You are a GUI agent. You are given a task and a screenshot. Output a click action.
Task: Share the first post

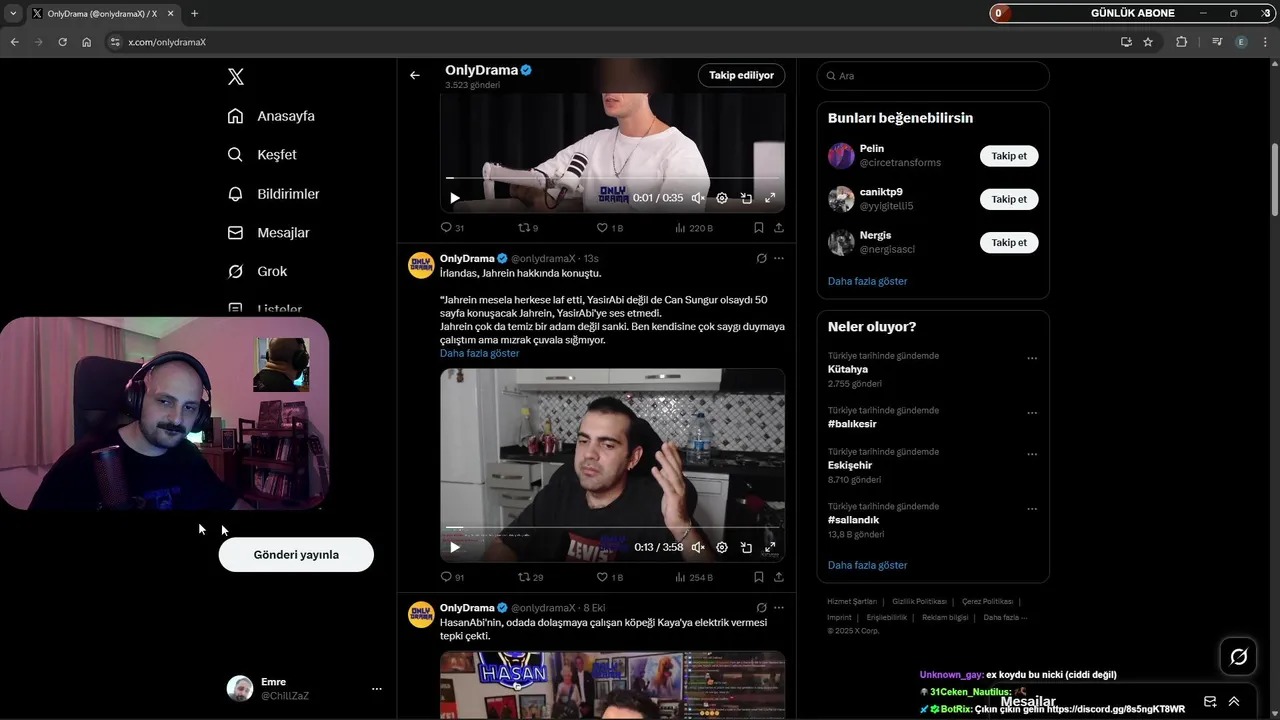[779, 228]
